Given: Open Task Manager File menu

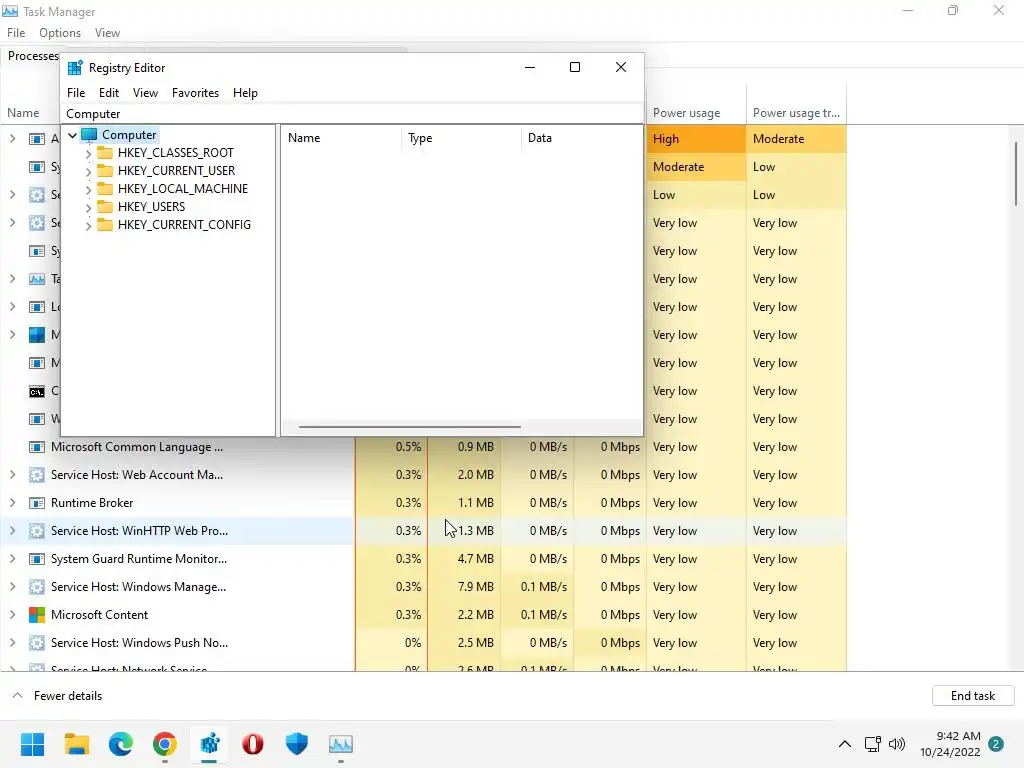Looking at the screenshot, I should point(16,33).
